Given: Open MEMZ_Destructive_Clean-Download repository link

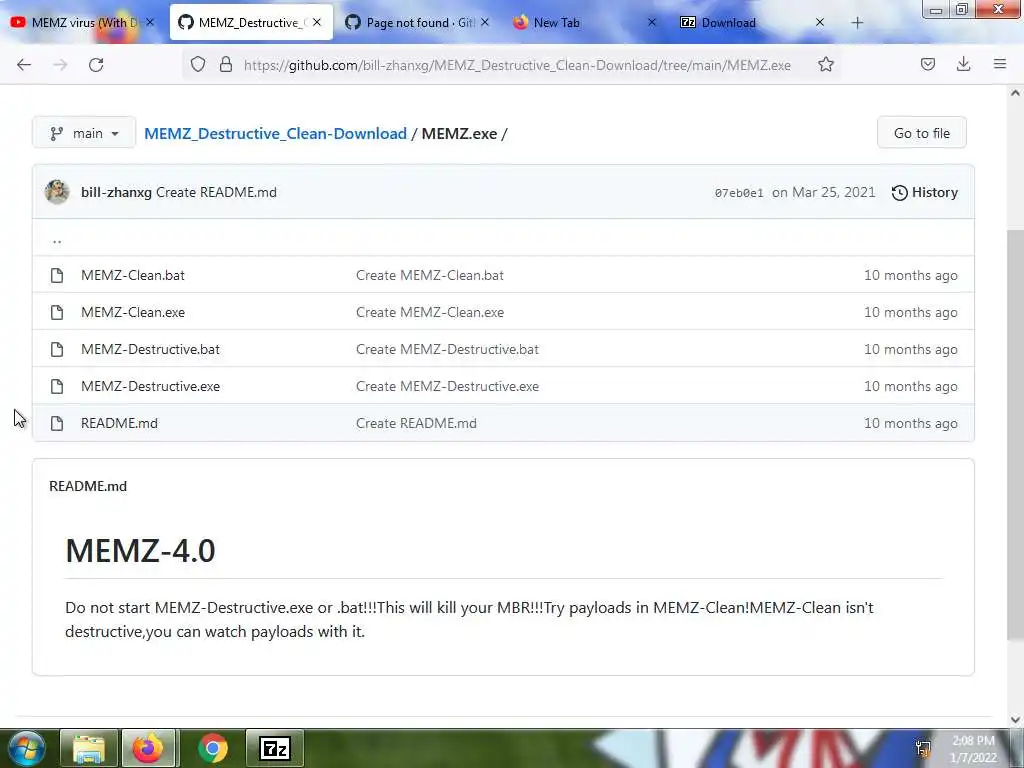Looking at the screenshot, I should 275,133.
